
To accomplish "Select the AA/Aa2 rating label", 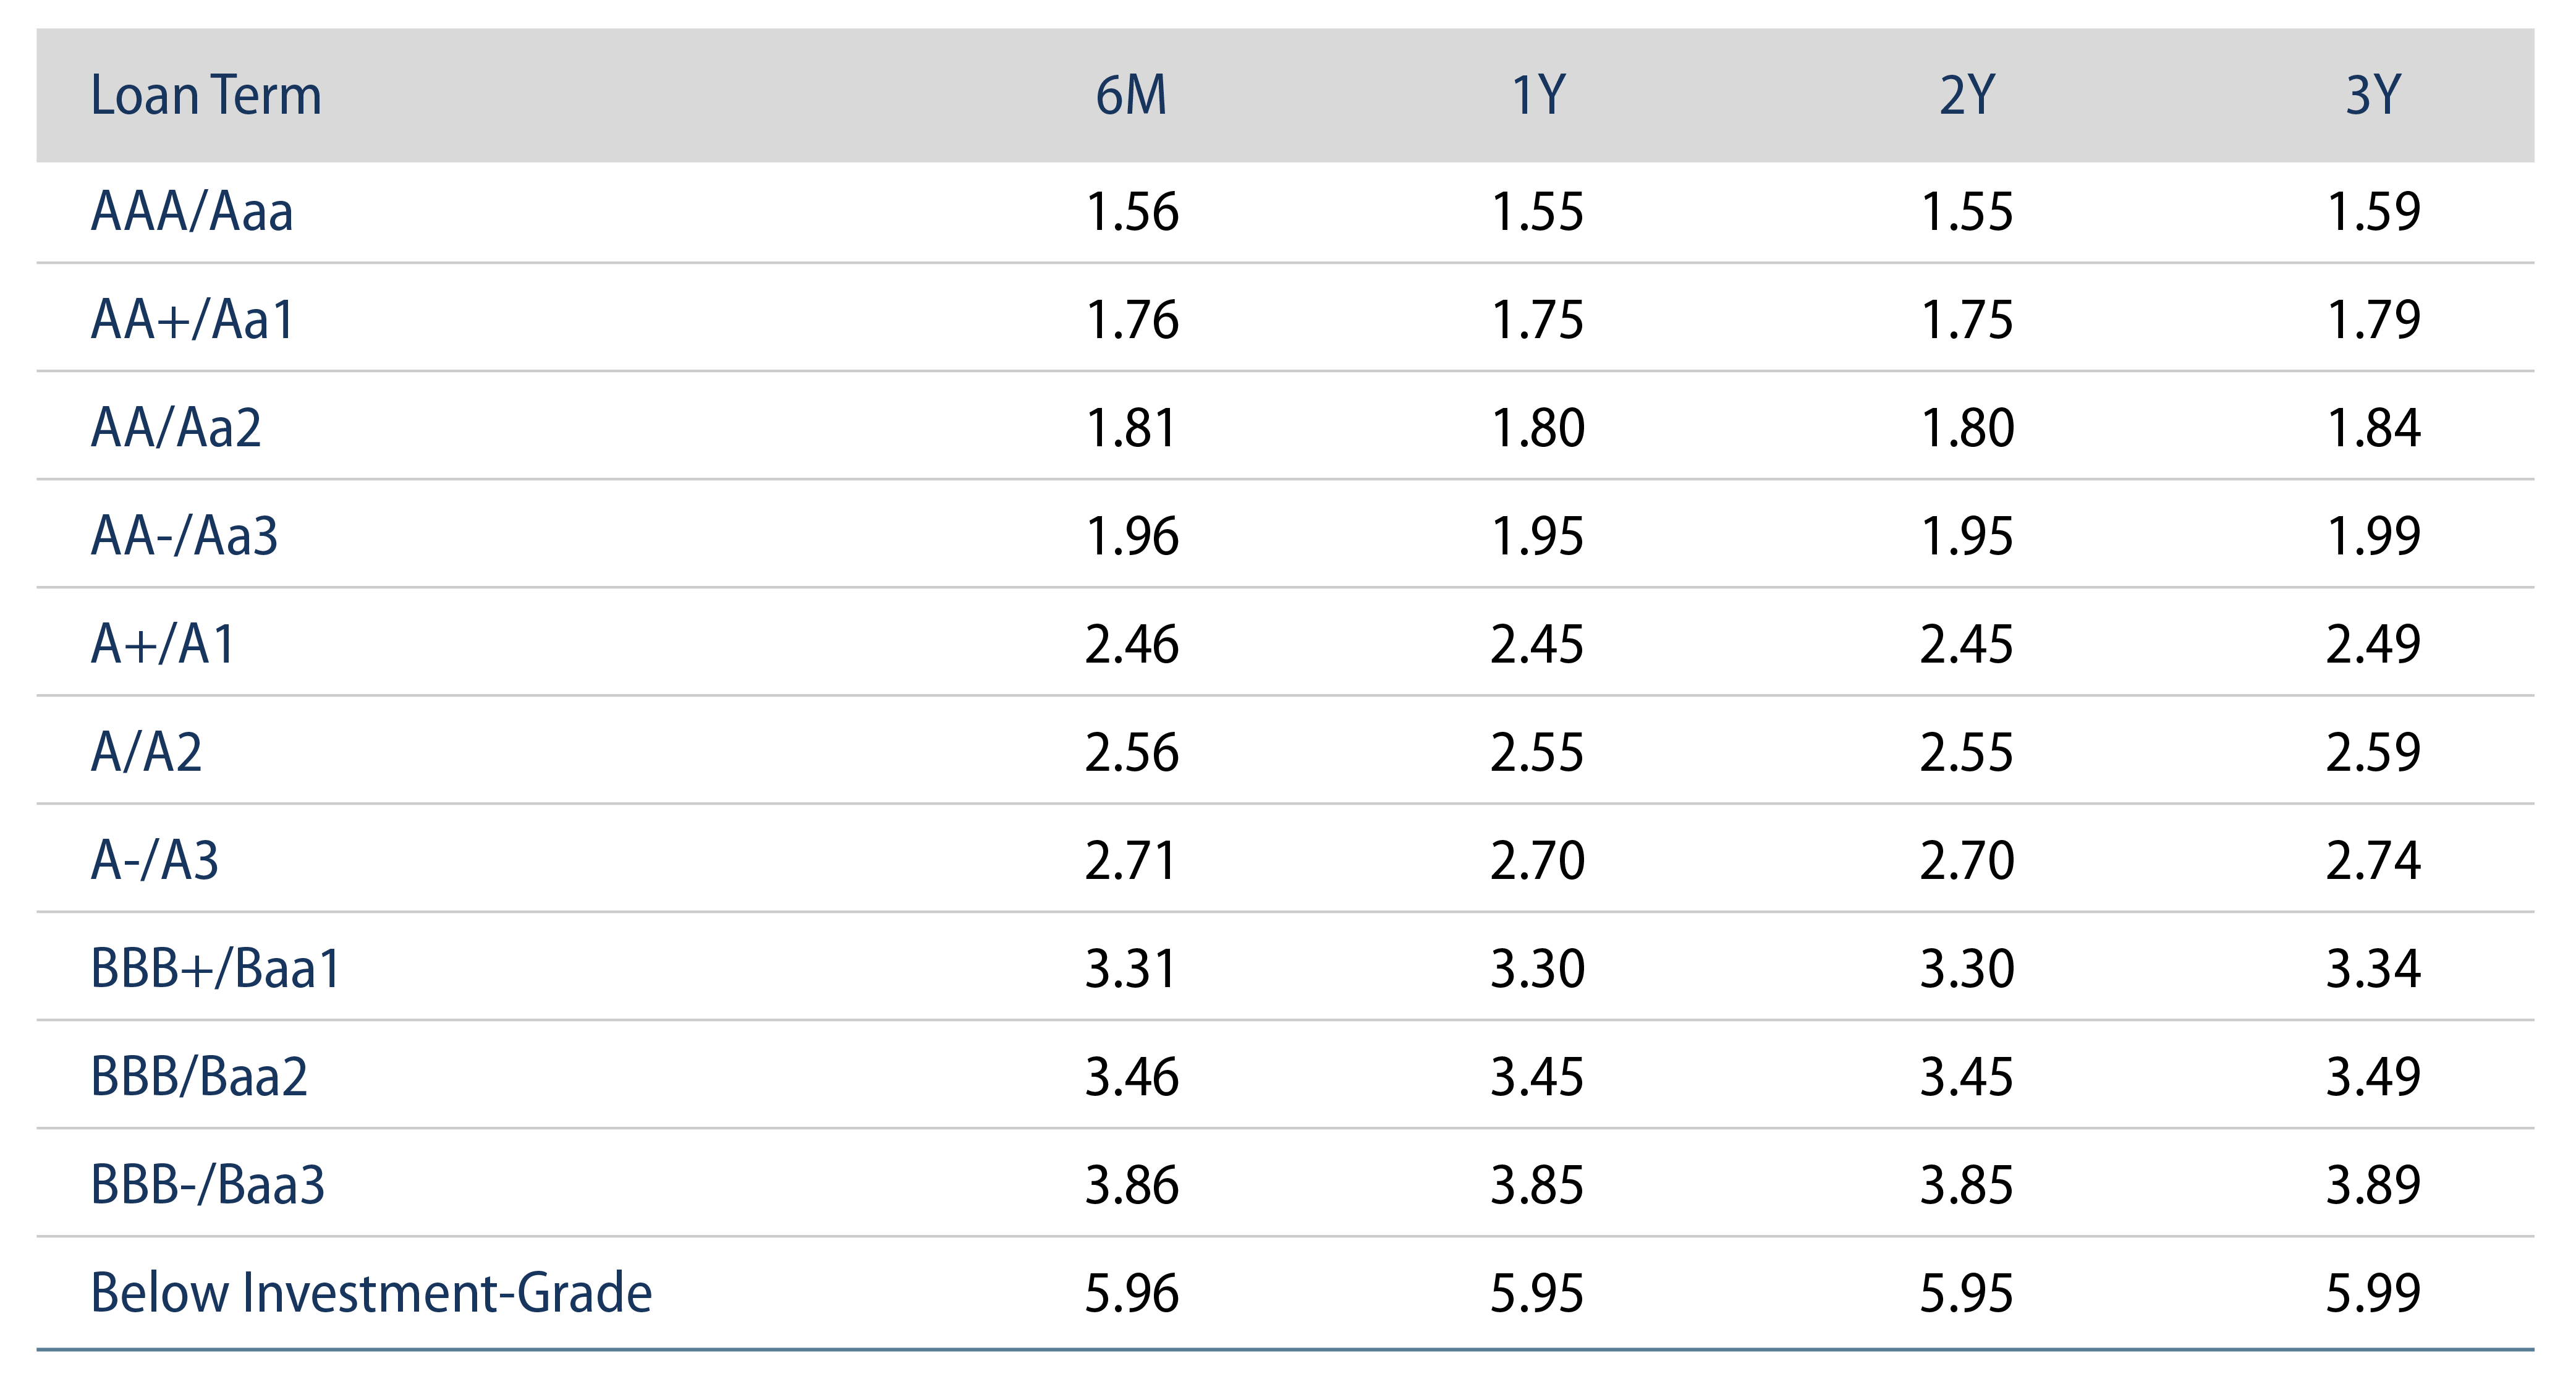I will click(176, 428).
